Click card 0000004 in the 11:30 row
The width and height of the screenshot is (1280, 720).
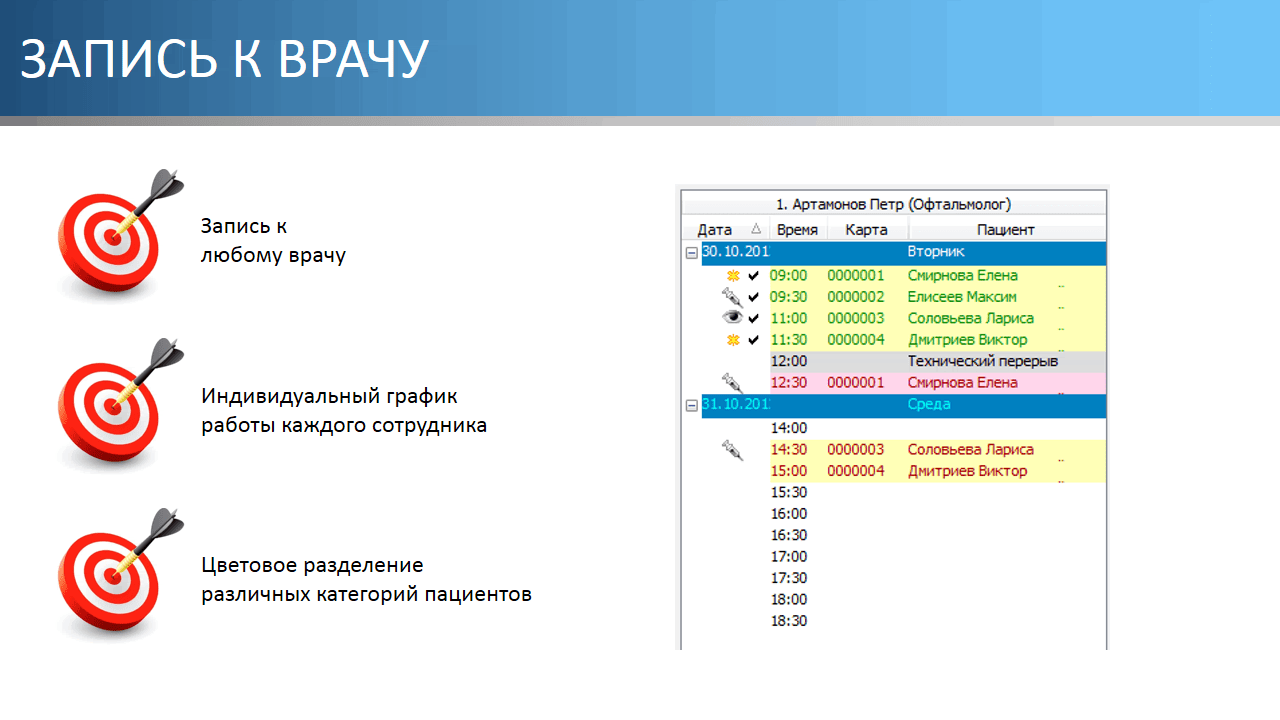coord(856,340)
